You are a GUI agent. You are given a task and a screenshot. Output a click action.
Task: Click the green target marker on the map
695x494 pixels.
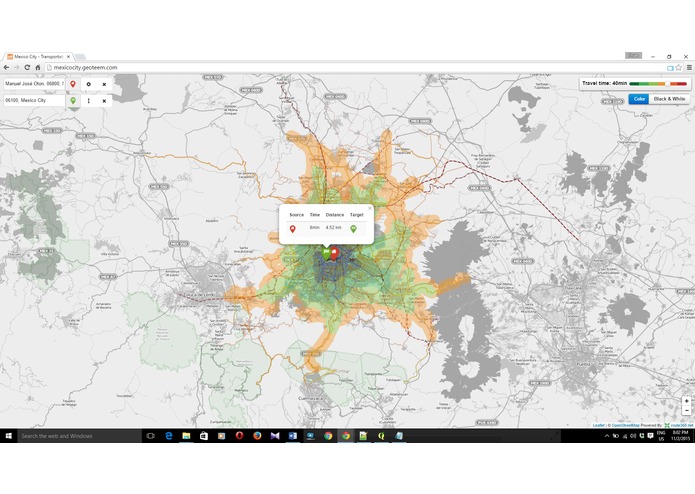pos(326,253)
